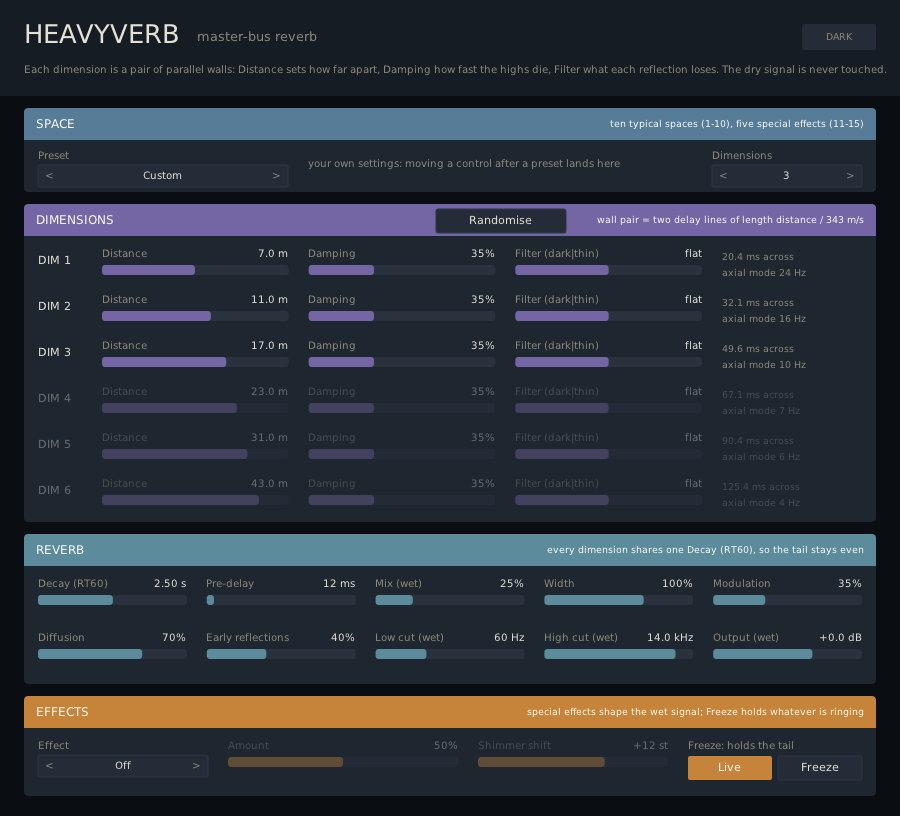Click the disabled DIM 6 Damping slider

402,500
